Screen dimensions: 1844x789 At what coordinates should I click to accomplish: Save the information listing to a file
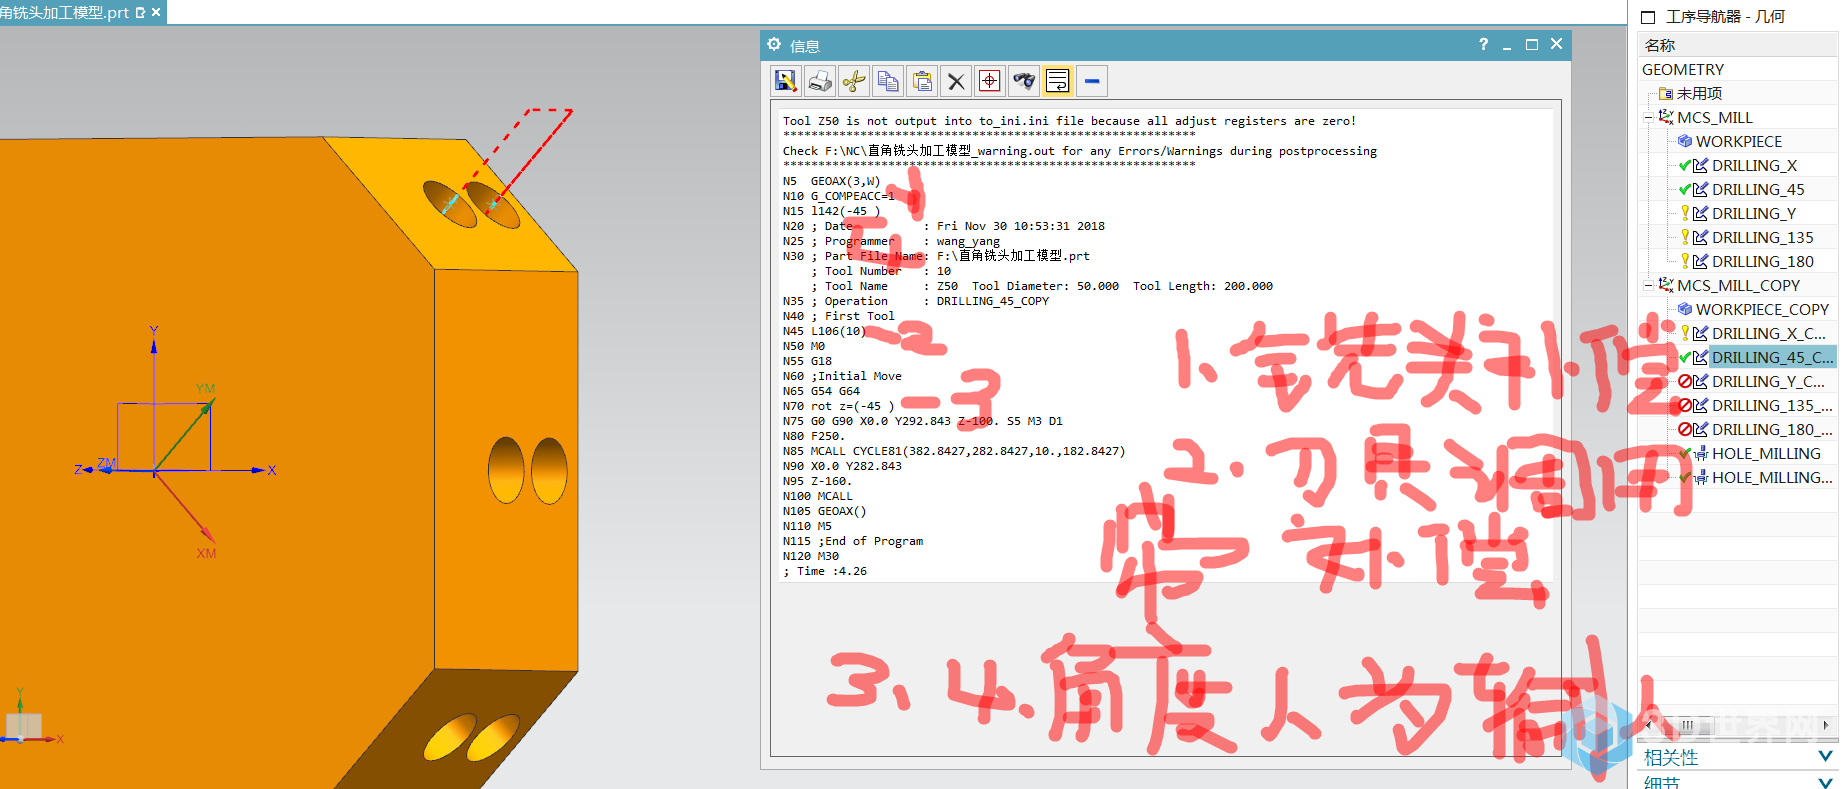(786, 81)
